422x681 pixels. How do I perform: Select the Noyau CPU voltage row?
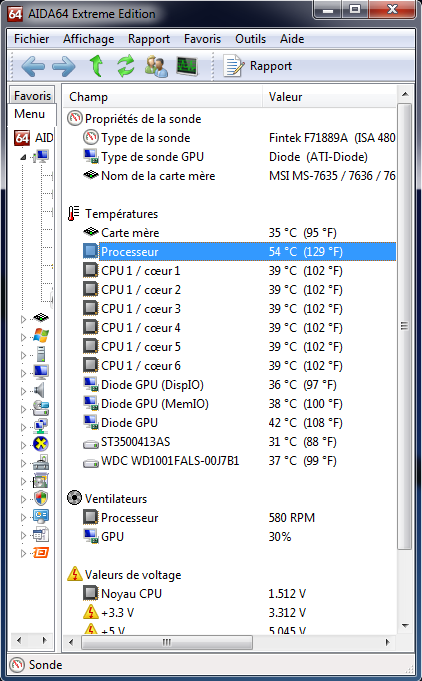click(239, 593)
